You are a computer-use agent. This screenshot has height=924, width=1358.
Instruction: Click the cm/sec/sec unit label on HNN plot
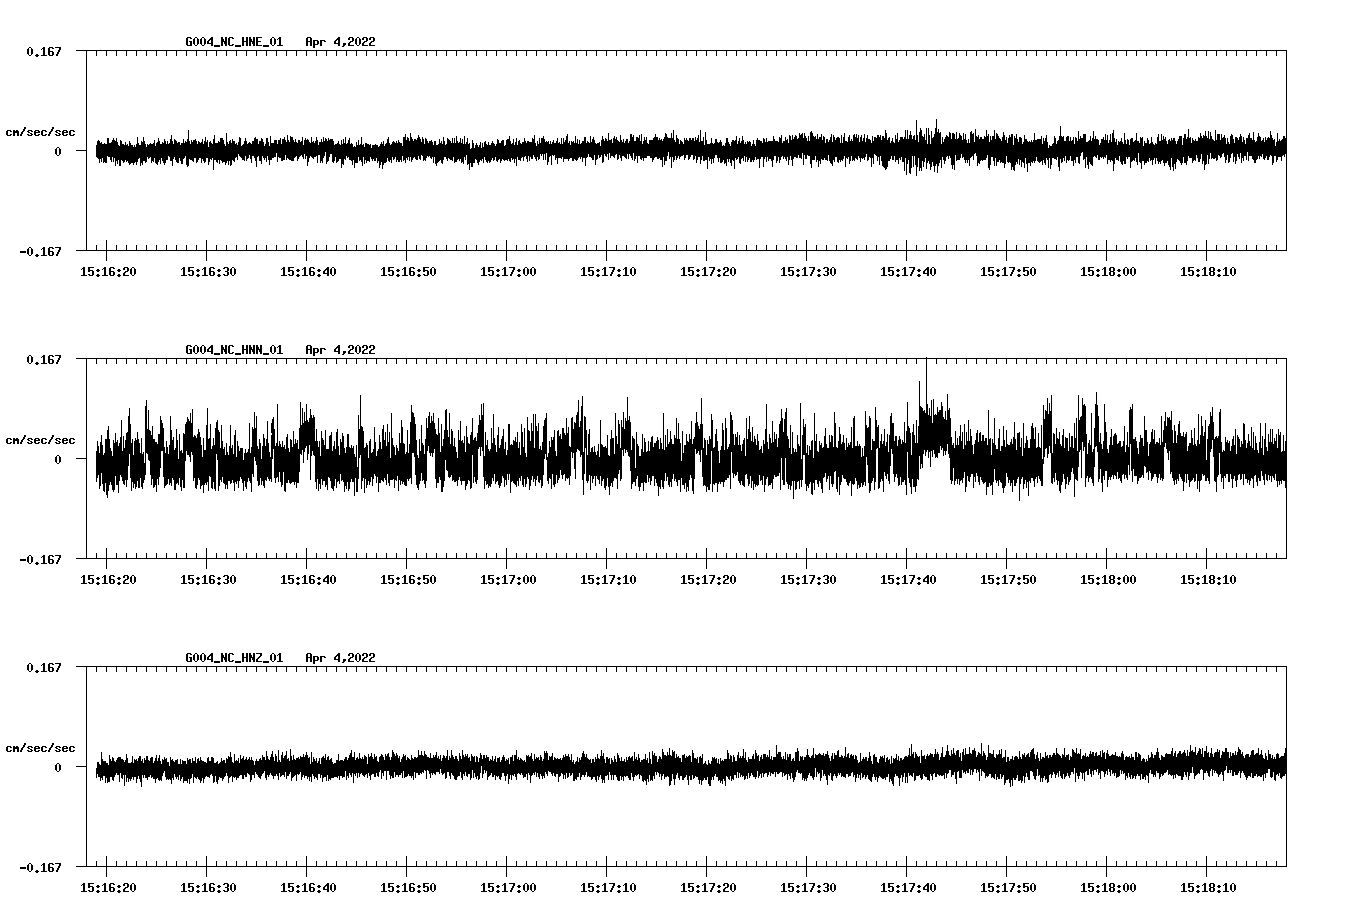40,441
